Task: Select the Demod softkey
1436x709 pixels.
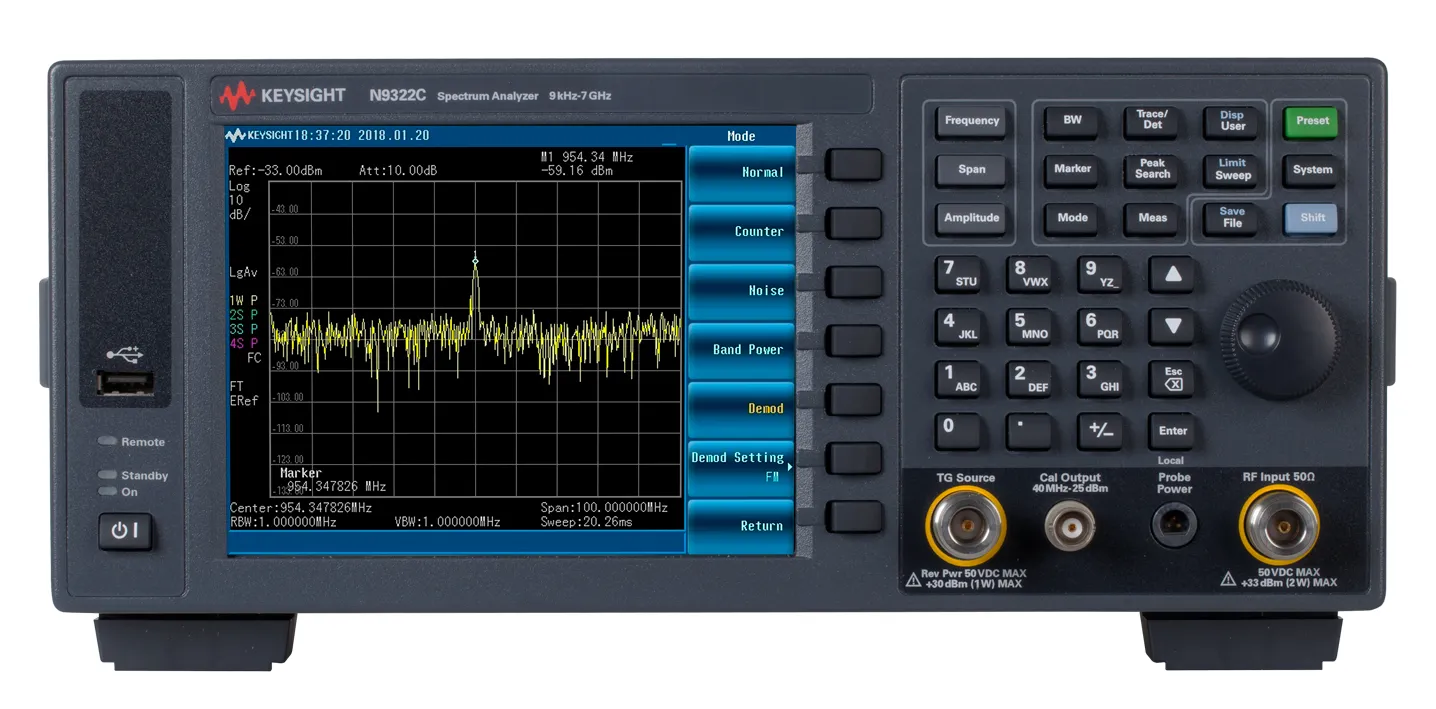Action: (x=740, y=407)
